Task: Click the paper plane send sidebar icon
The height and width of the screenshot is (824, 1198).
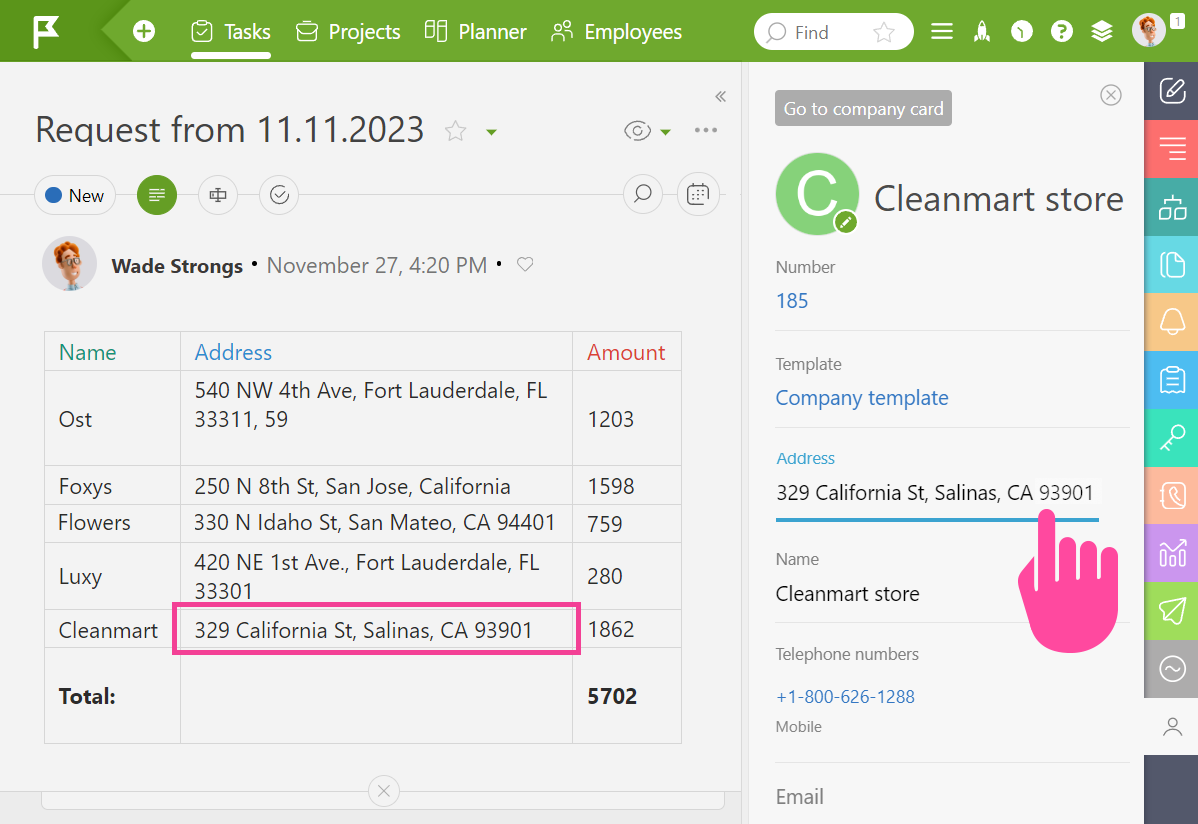Action: pos(1171,611)
